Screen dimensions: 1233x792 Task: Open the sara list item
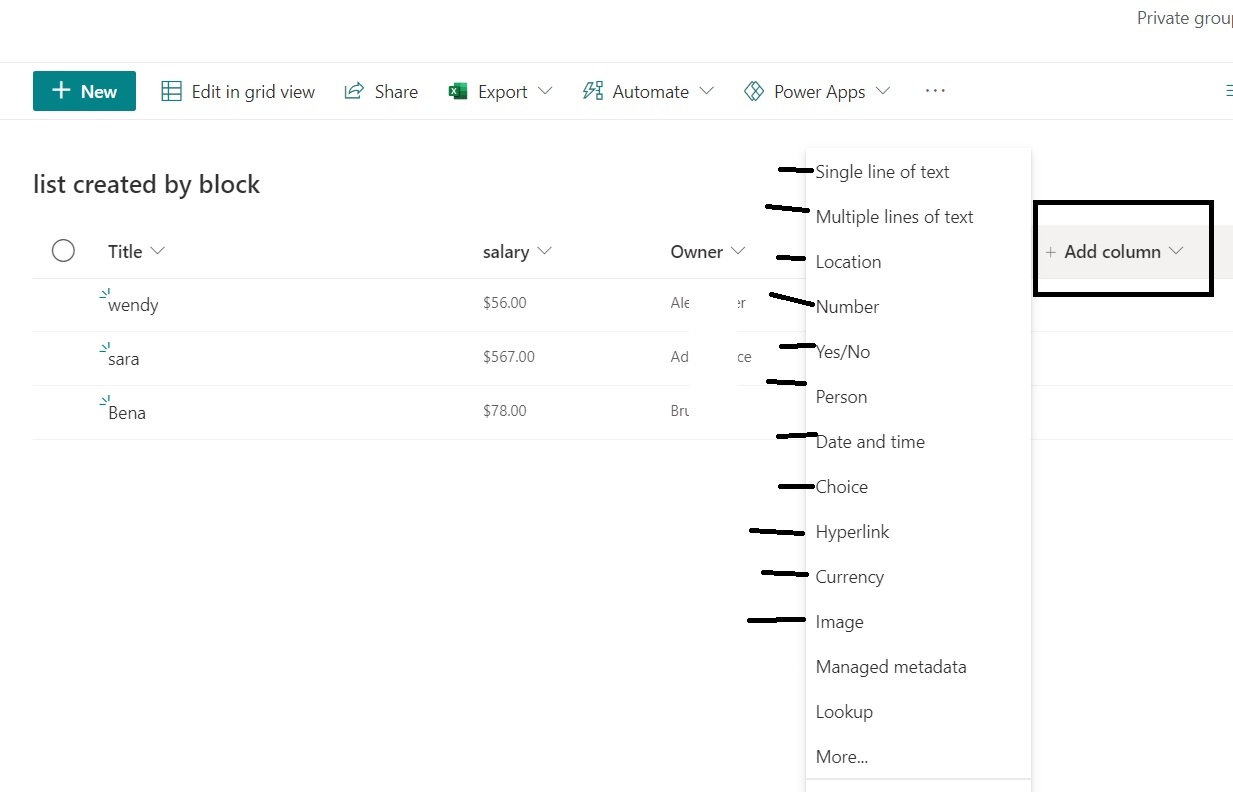[123, 359]
